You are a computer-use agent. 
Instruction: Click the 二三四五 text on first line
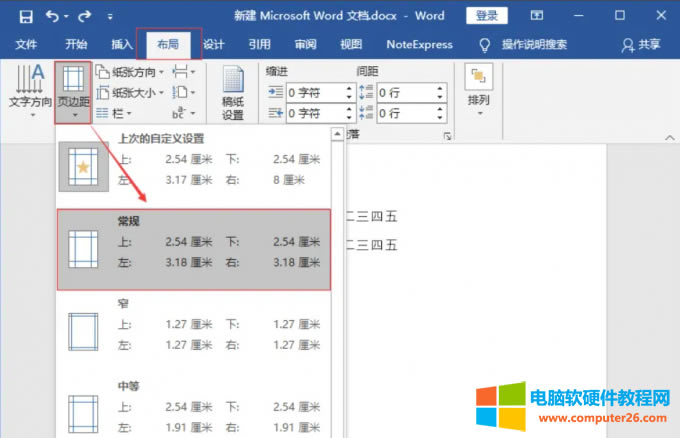(x=372, y=216)
